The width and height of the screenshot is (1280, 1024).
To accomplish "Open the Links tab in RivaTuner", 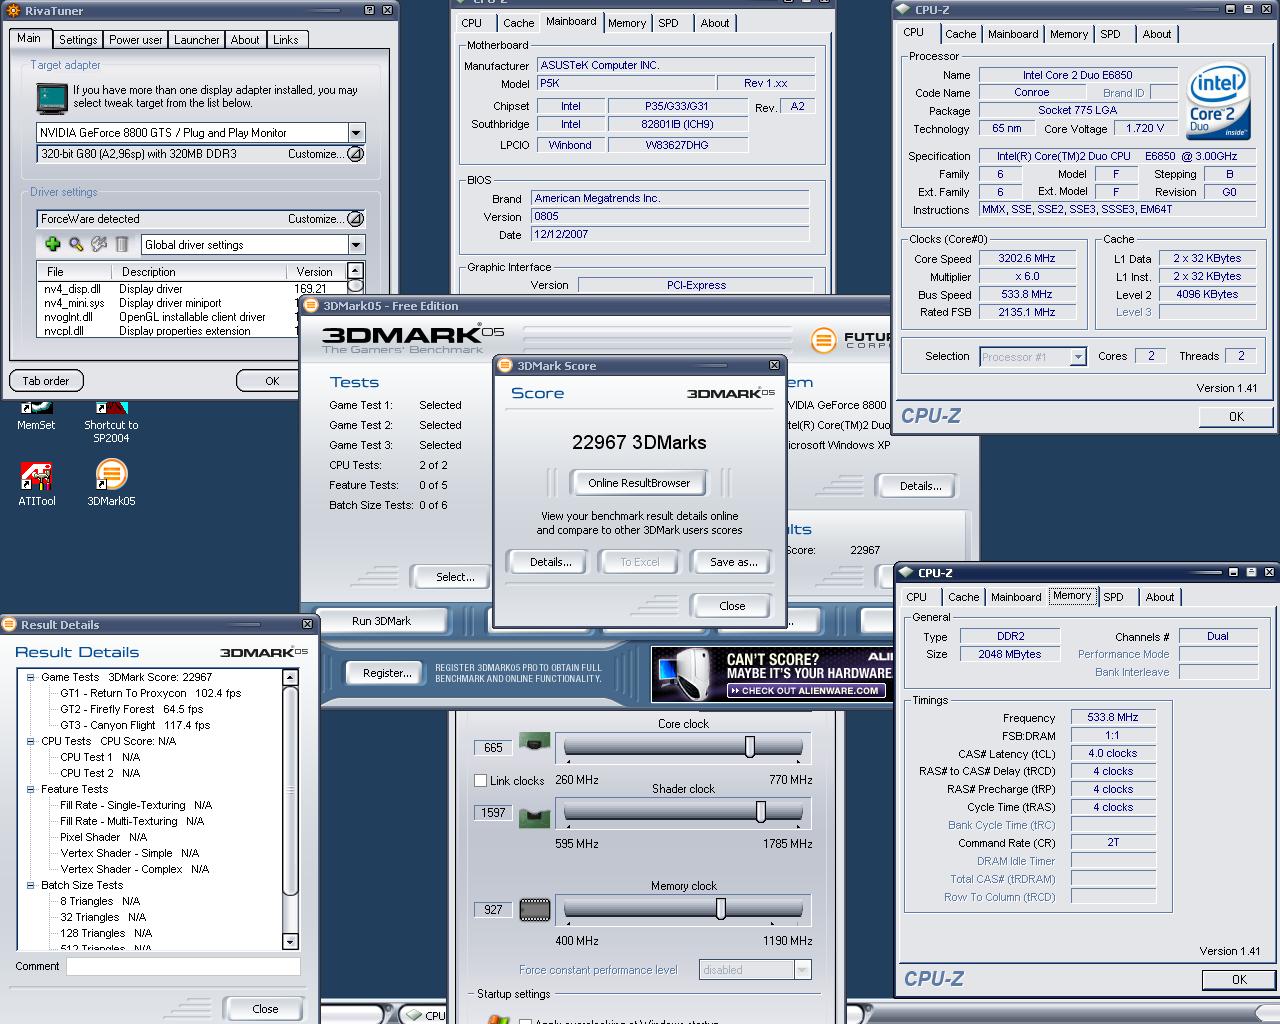I will [285, 40].
